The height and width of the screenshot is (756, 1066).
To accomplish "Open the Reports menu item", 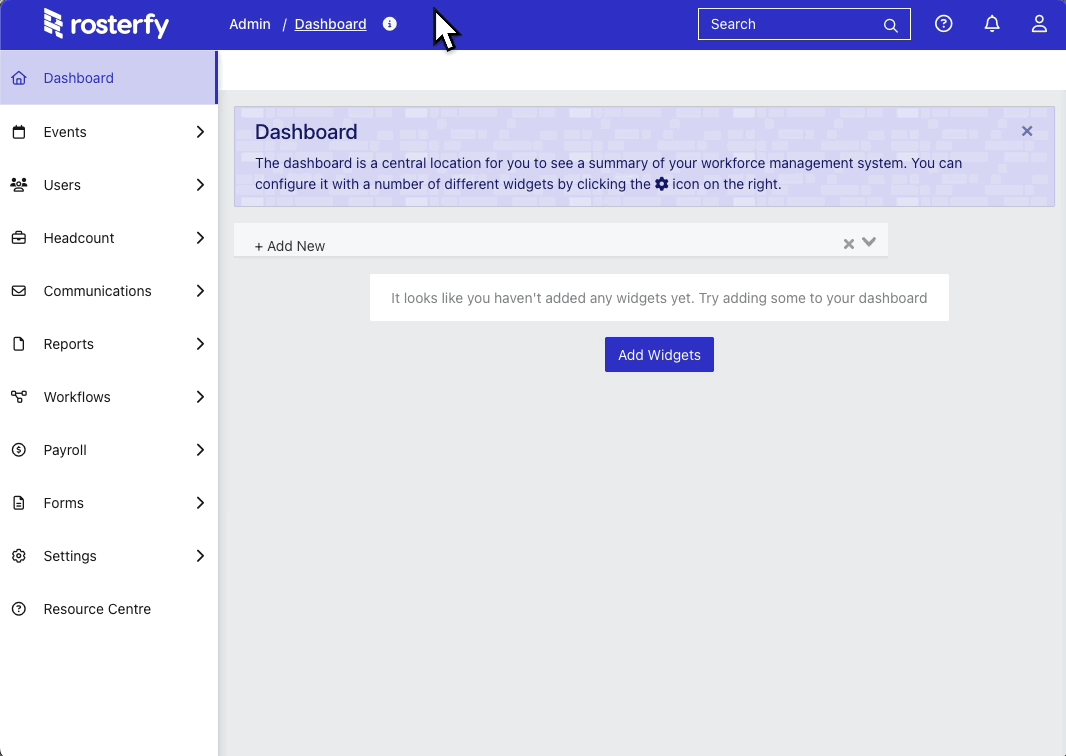I will (x=109, y=344).
